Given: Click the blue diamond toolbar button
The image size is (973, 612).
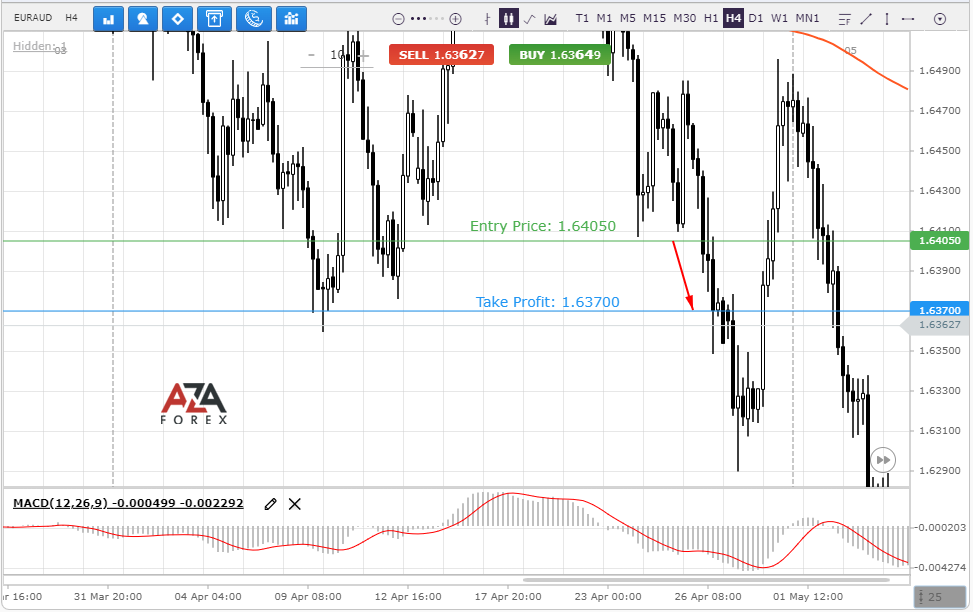Looking at the screenshot, I should click(177, 19).
